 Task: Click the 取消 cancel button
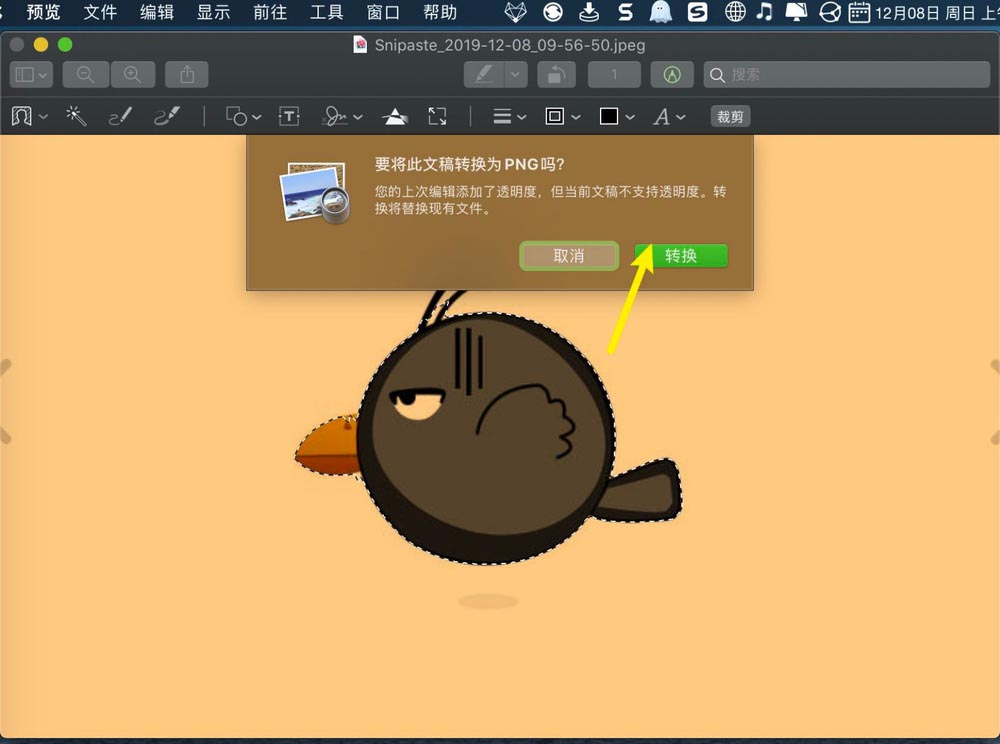click(x=569, y=256)
